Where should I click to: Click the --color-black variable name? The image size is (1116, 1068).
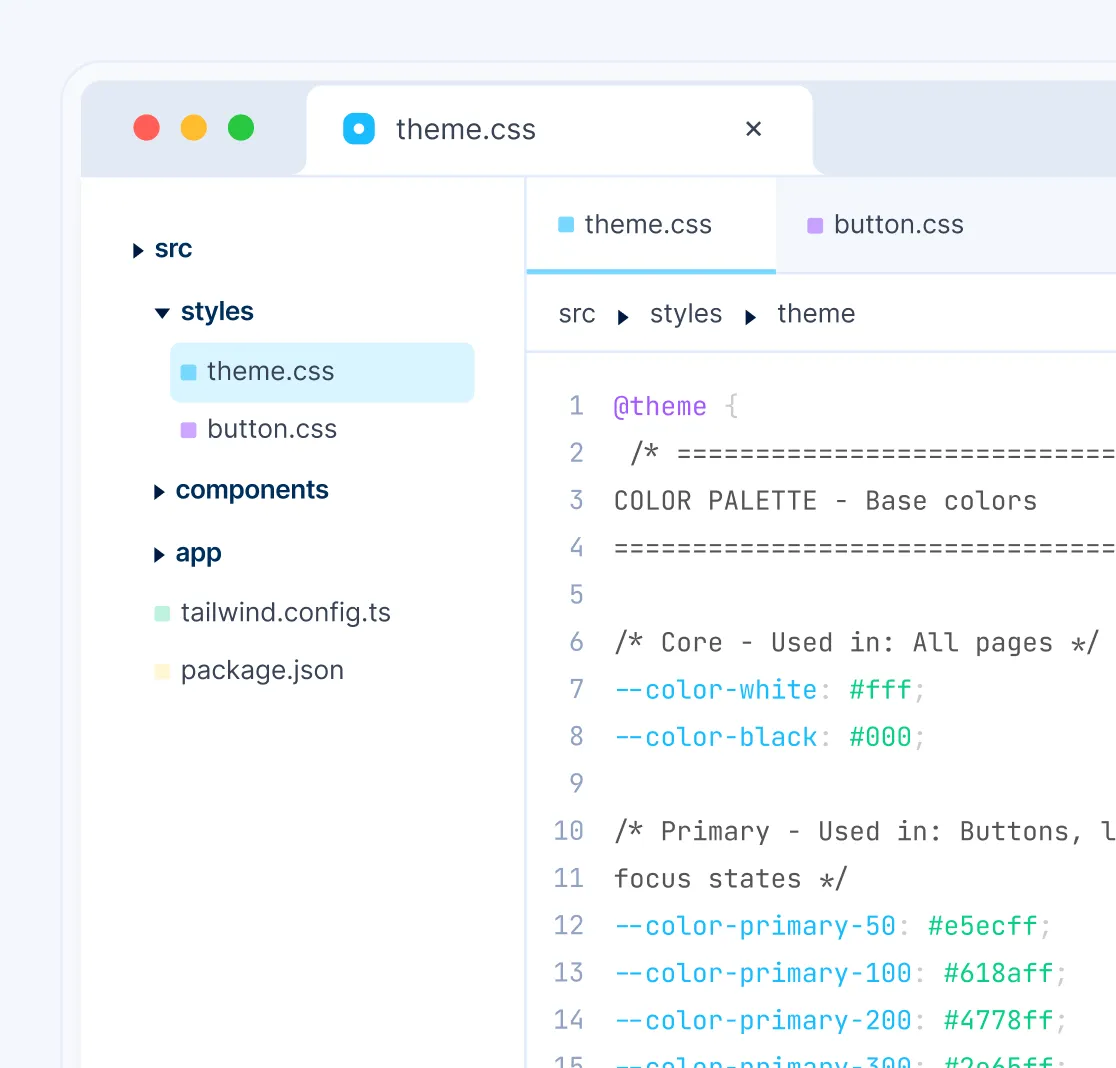pos(716,736)
